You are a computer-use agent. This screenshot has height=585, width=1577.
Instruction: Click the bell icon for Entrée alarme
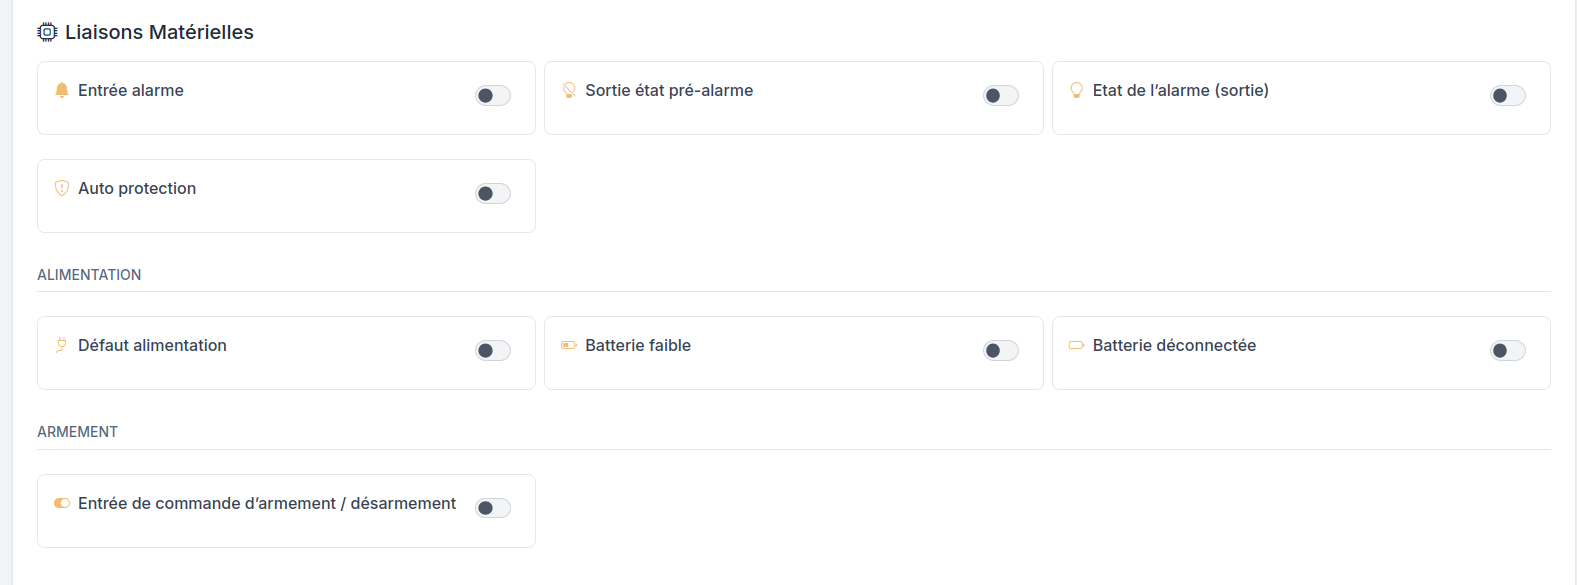[x=62, y=90]
